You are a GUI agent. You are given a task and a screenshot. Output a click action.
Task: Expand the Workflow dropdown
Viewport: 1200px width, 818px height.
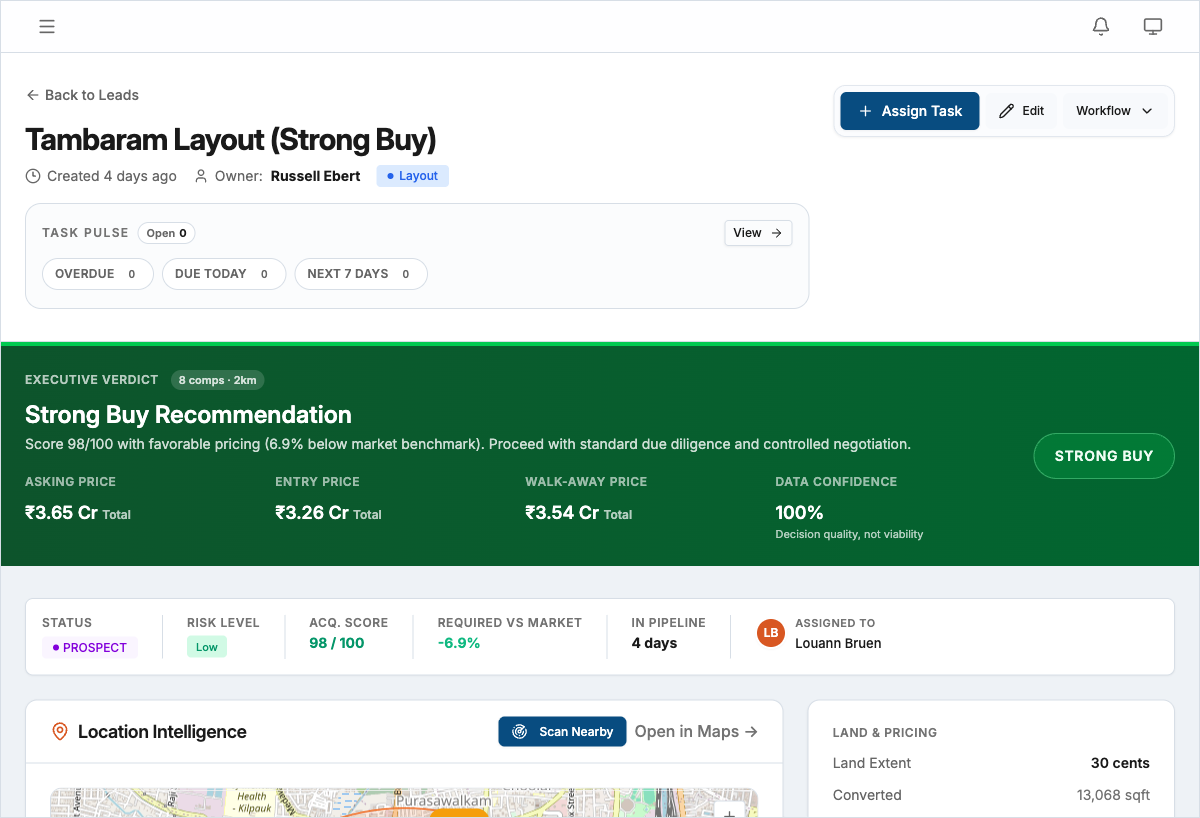1114,111
